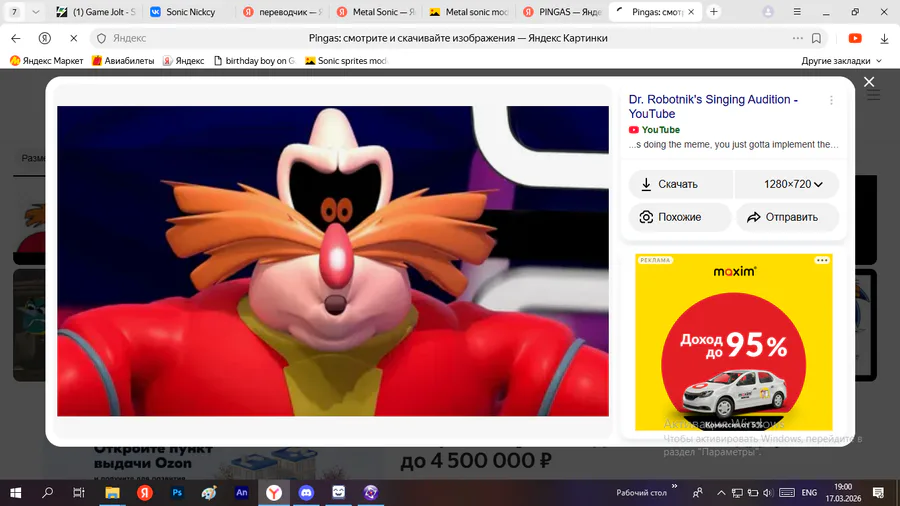This screenshot has height=506, width=900.
Task: Show hidden tray icons with the chevron
Action: point(721,493)
